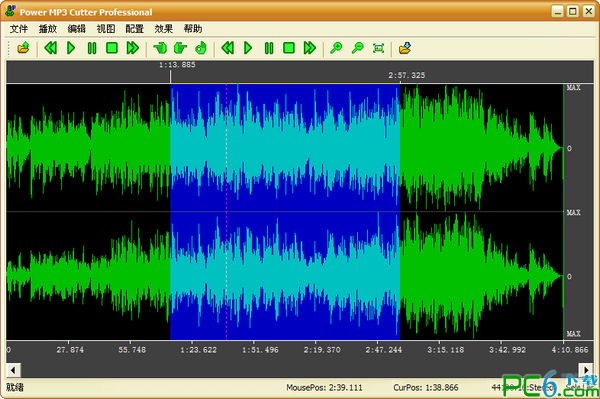Image resolution: width=600 pixels, height=399 pixels.
Task: Click the 就绪 status text
Action: pyautogui.click(x=15, y=388)
